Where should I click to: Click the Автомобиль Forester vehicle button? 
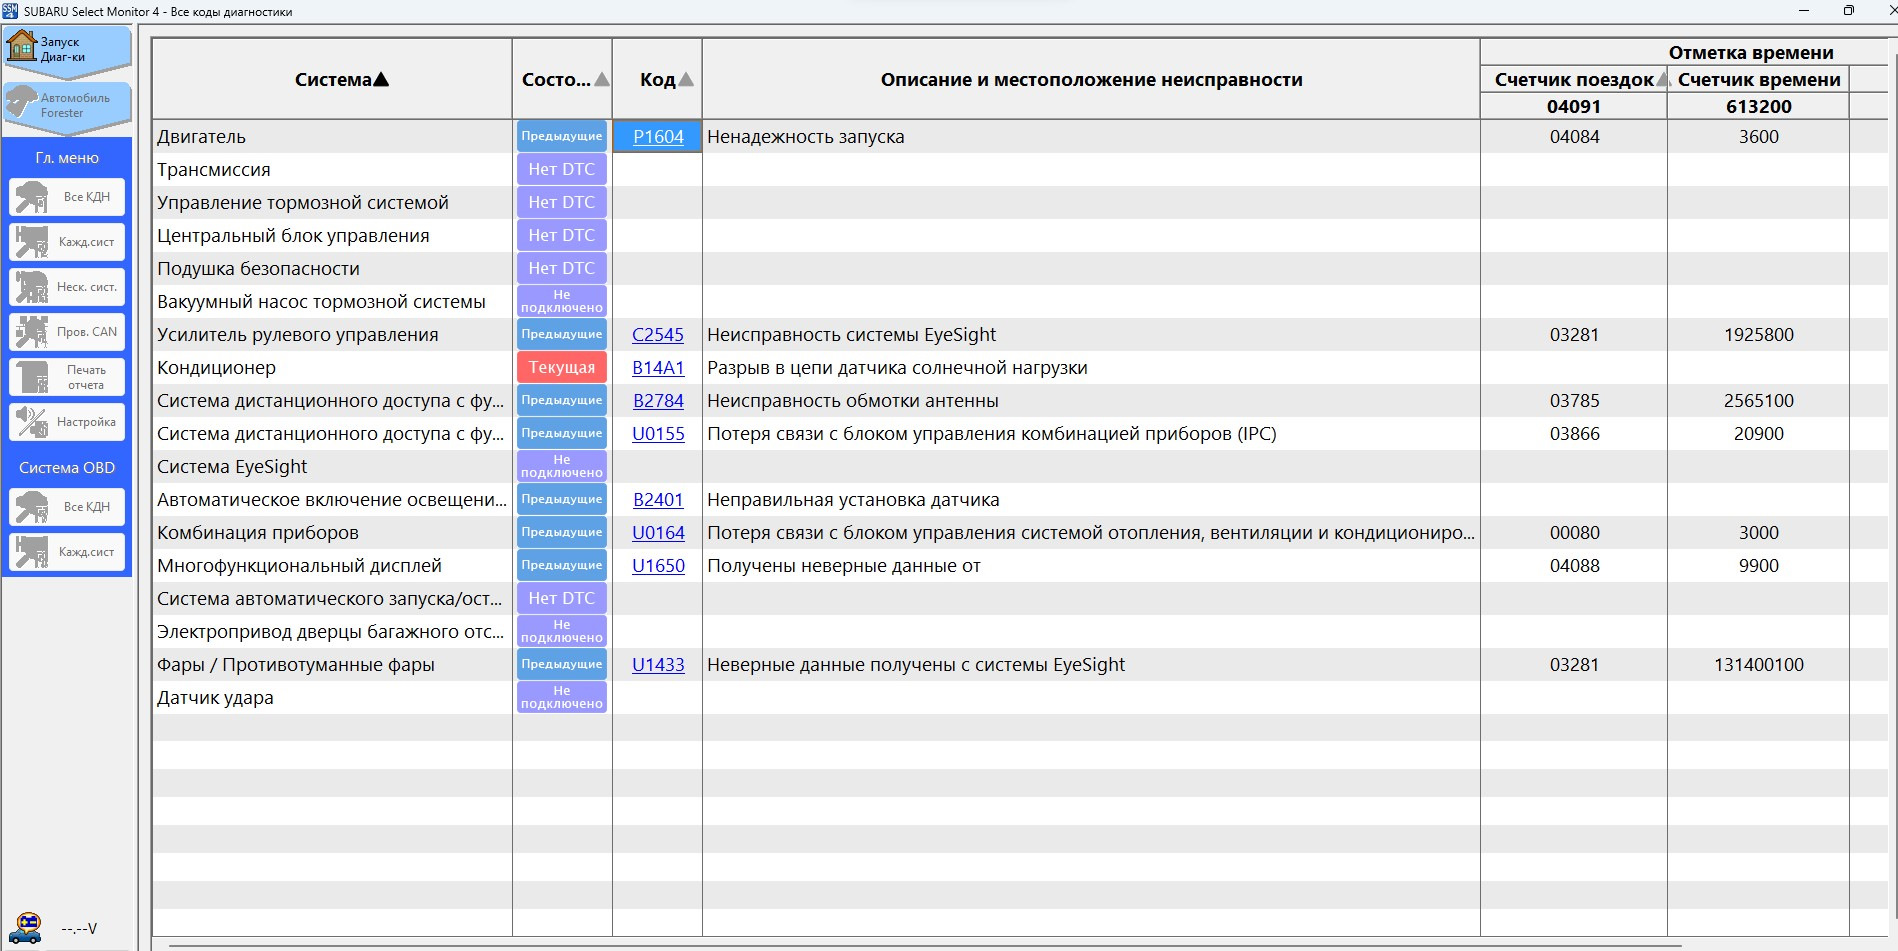coord(67,105)
